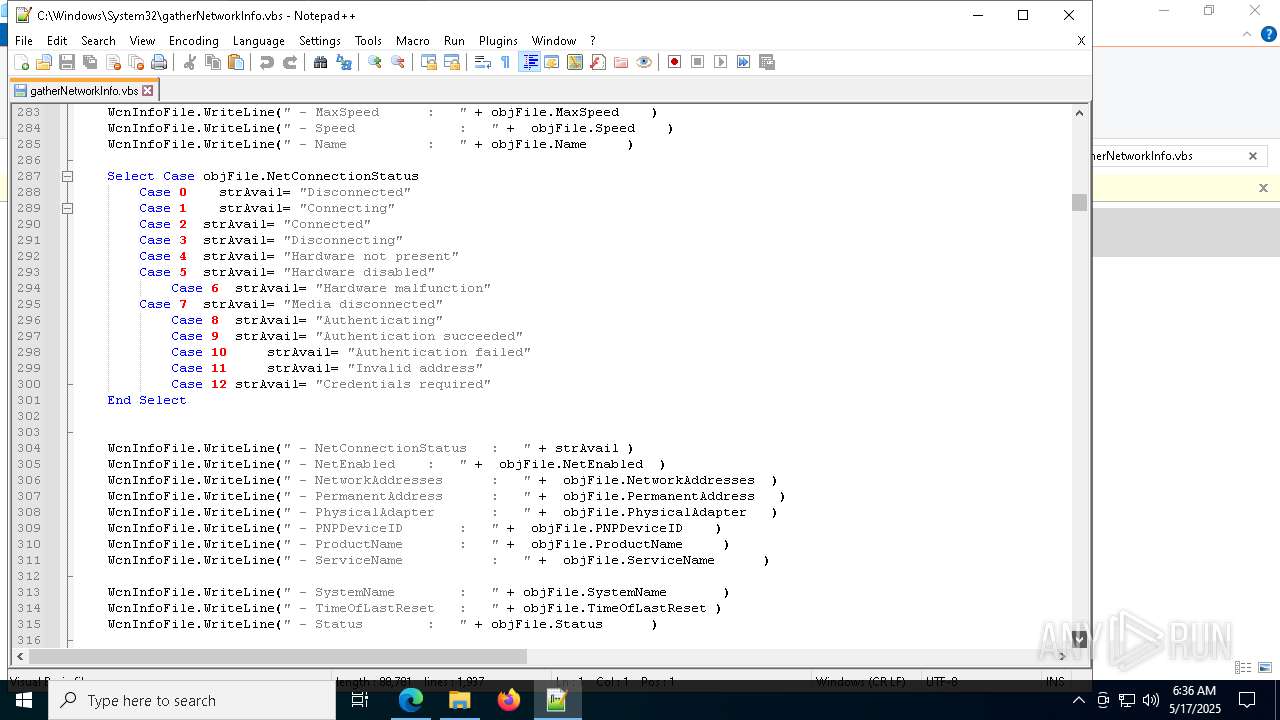Click the horizontal scrollbar thumb
This screenshot has width=1280, height=720.
point(278,656)
